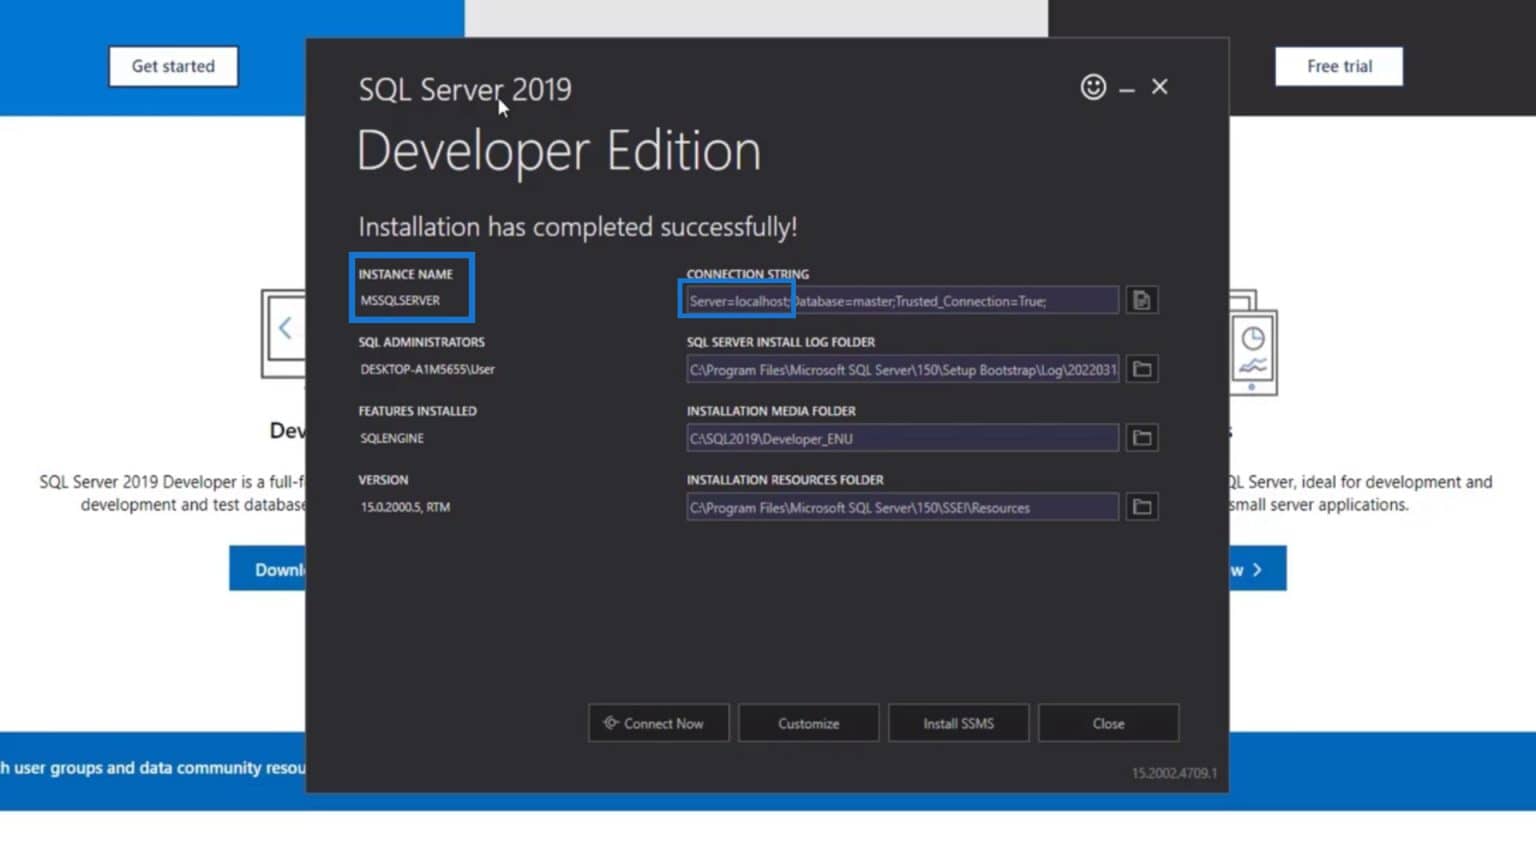
Task: Click the connection string field
Action: [902, 300]
